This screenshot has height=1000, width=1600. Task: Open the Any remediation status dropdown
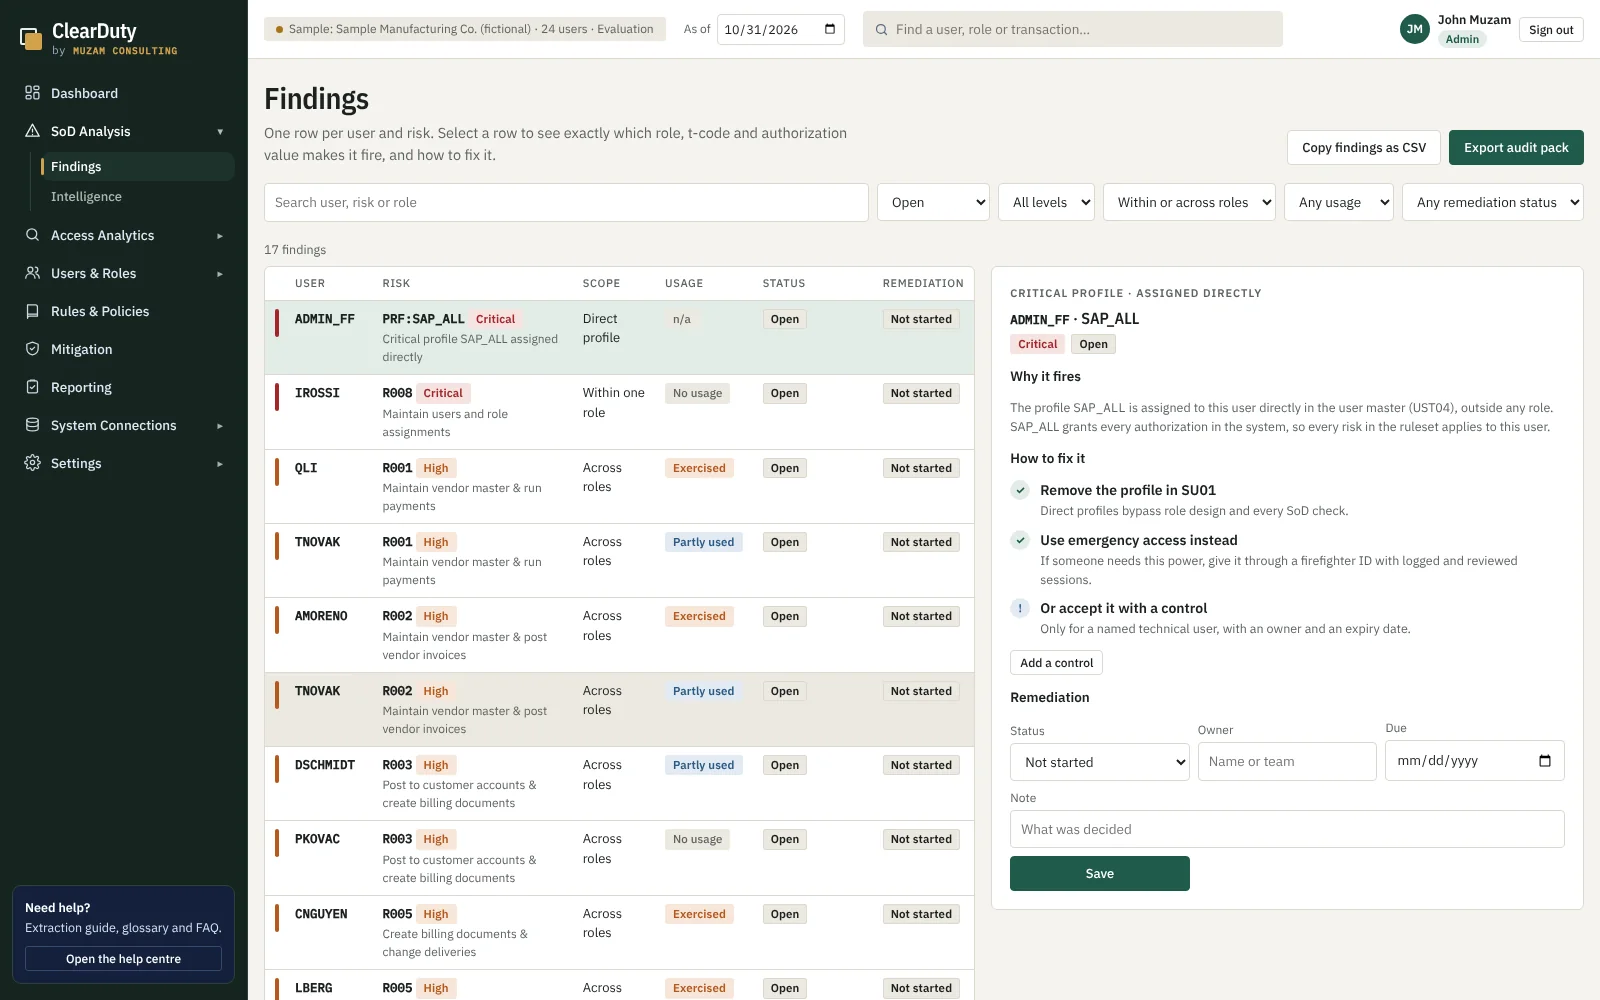[x=1493, y=202]
